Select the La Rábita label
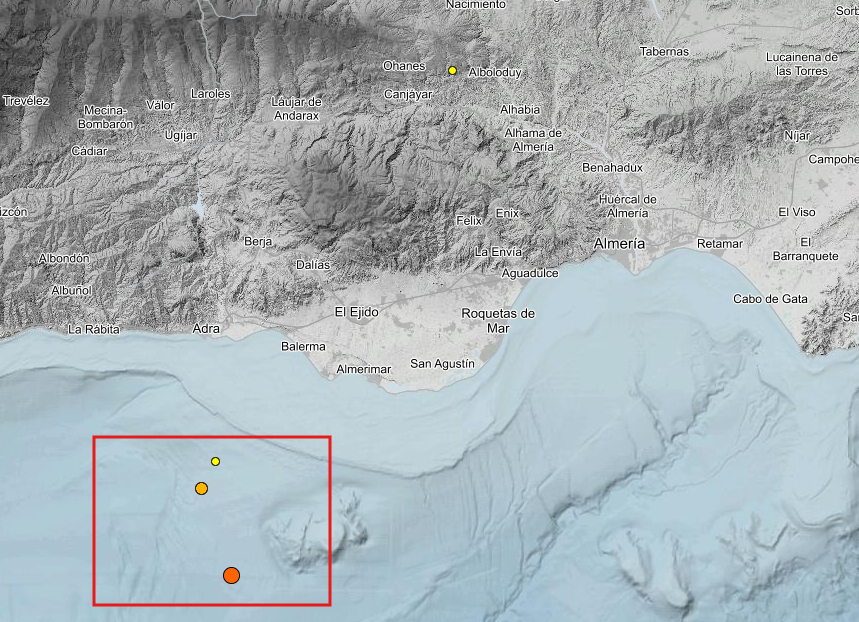859x622 pixels. coord(93,329)
